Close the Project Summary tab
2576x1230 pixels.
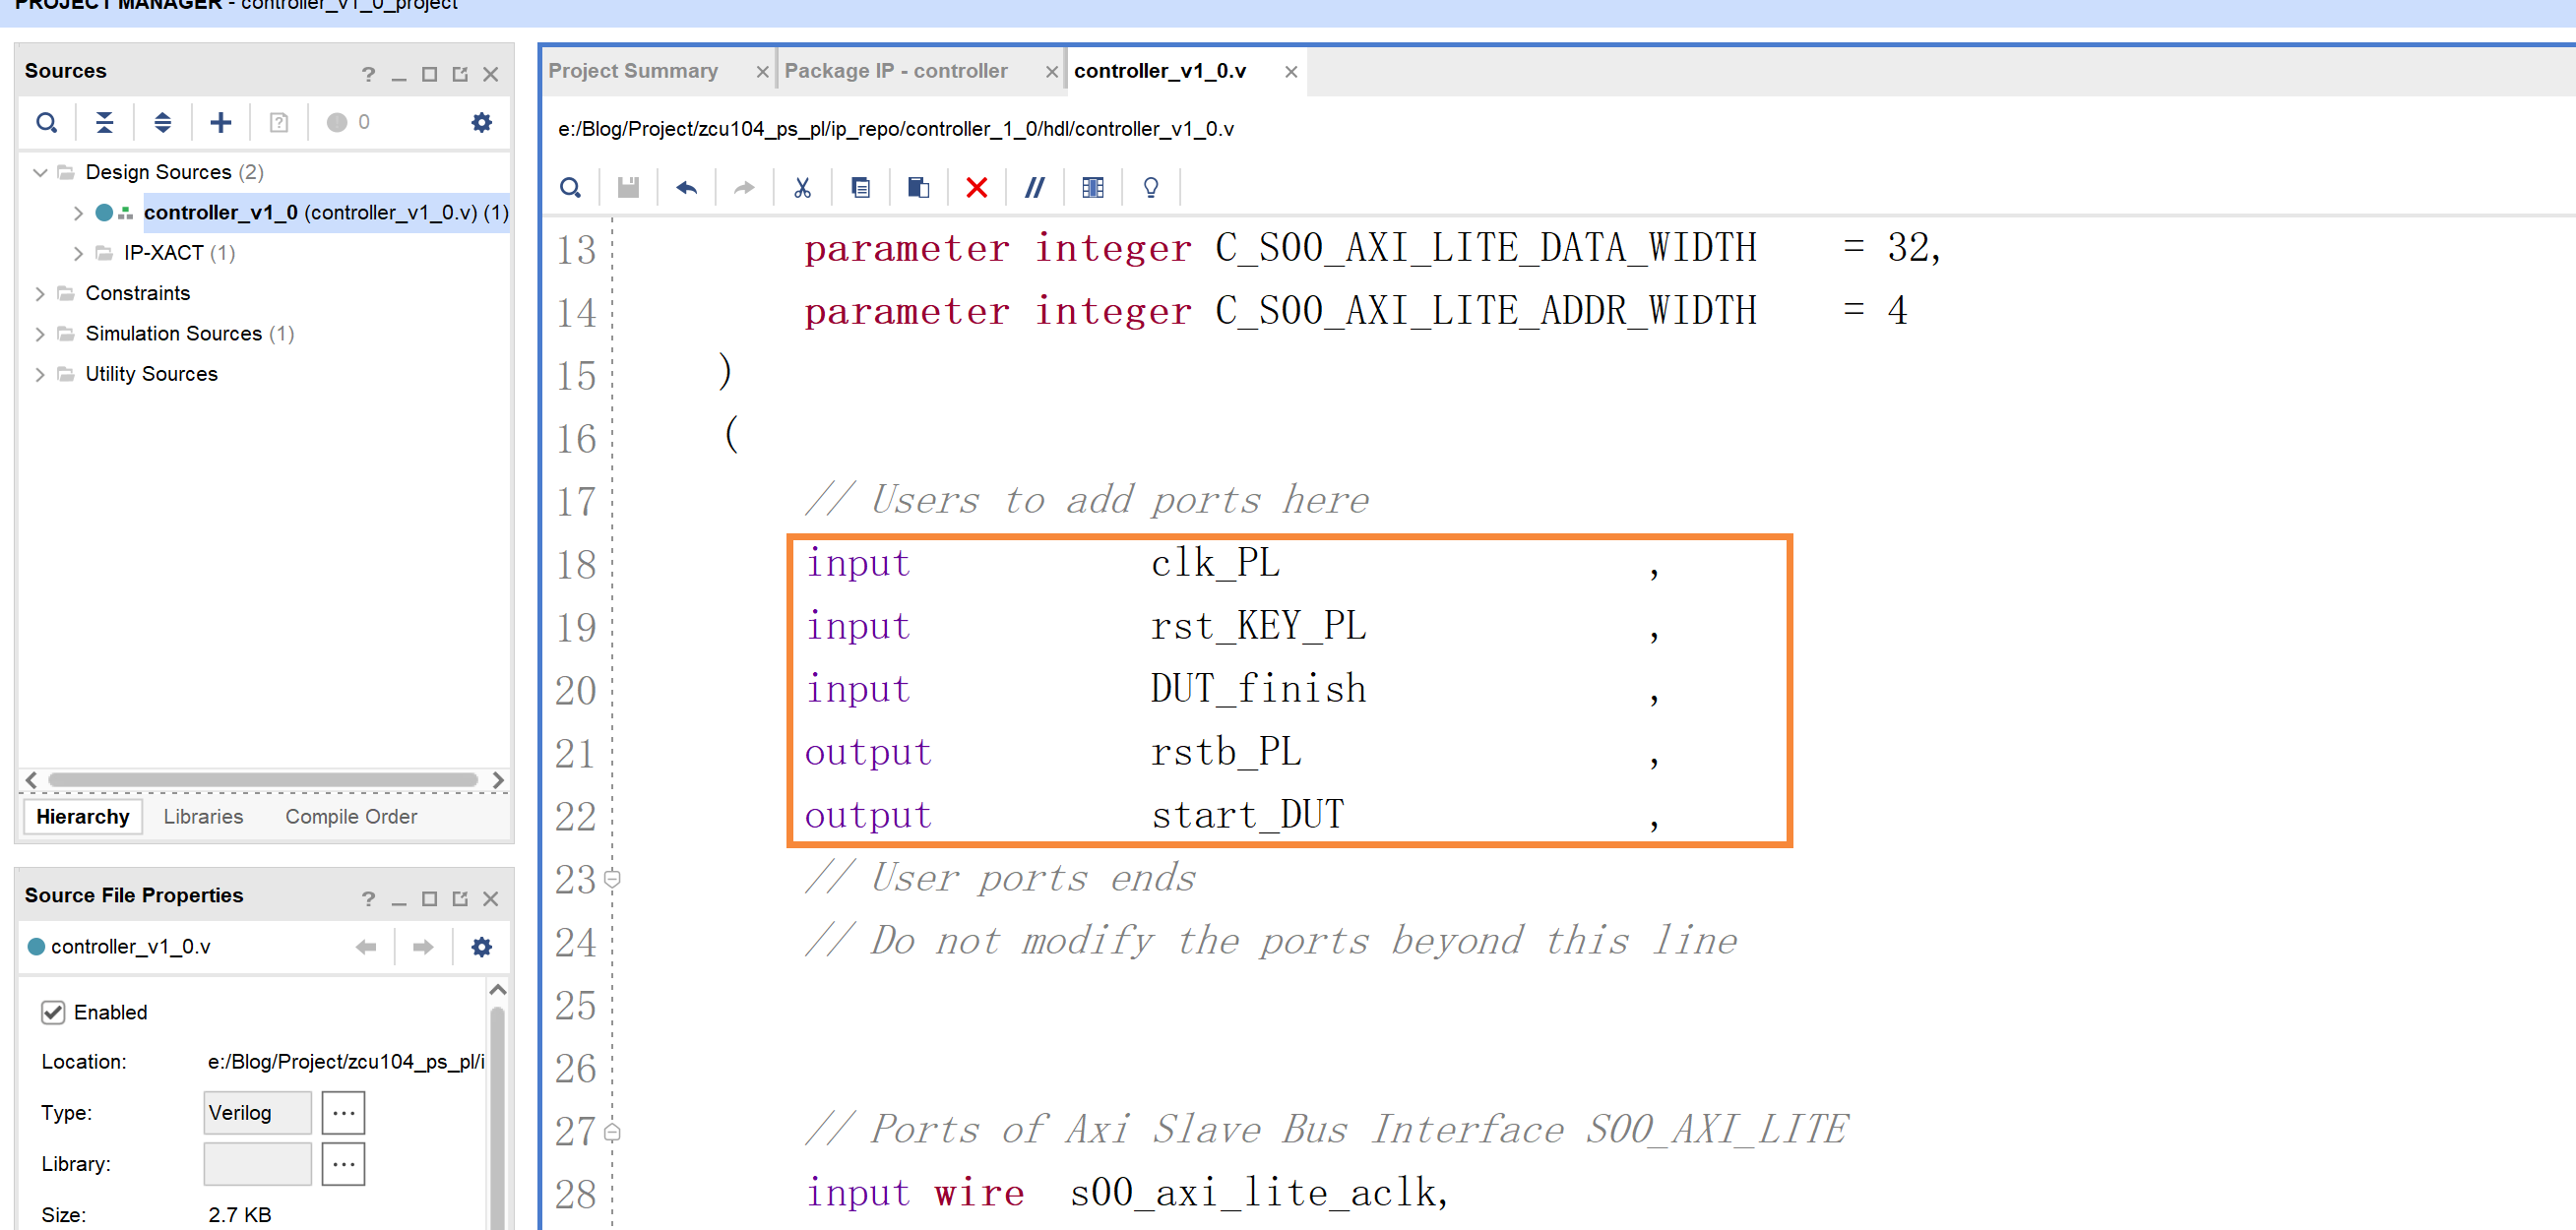(x=762, y=72)
